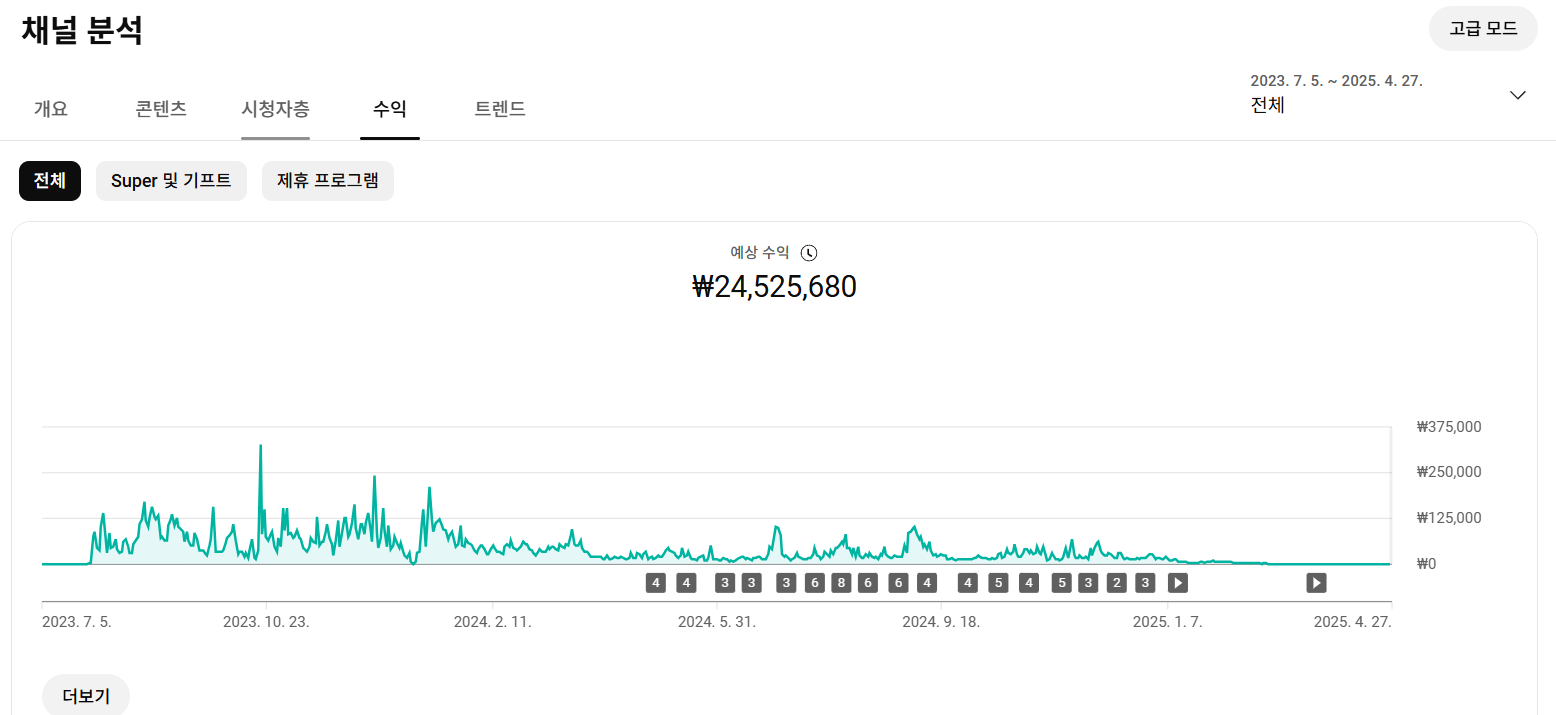The height and width of the screenshot is (715, 1556).
Task: Click the date range text 2023. 7. 5. ~ 2025. 4. 27.
Action: [1336, 81]
